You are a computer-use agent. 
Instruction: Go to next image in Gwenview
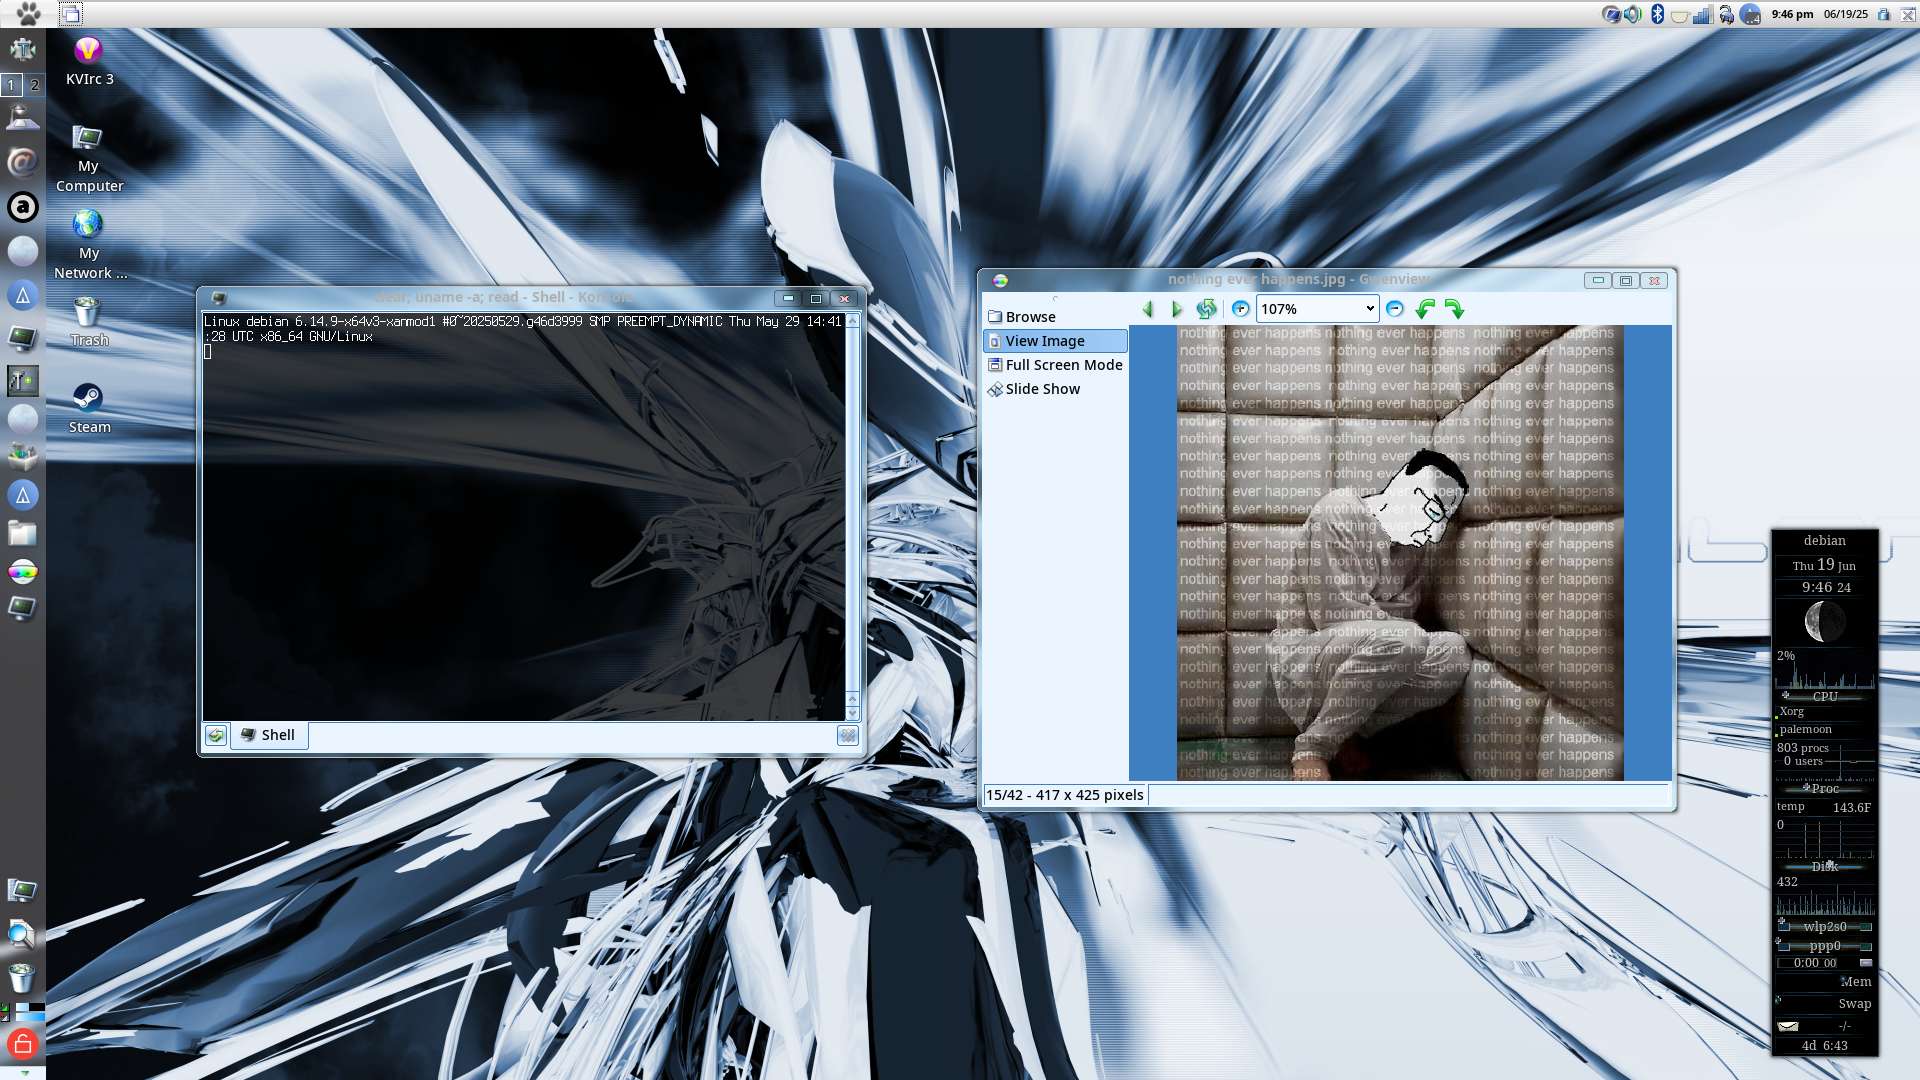(x=1177, y=309)
